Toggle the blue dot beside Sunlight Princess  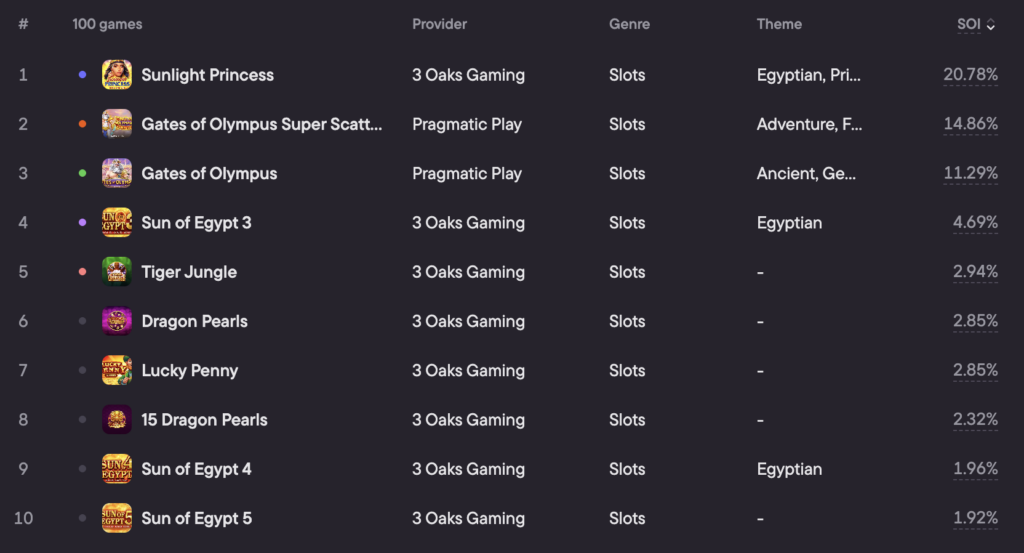tap(82, 75)
